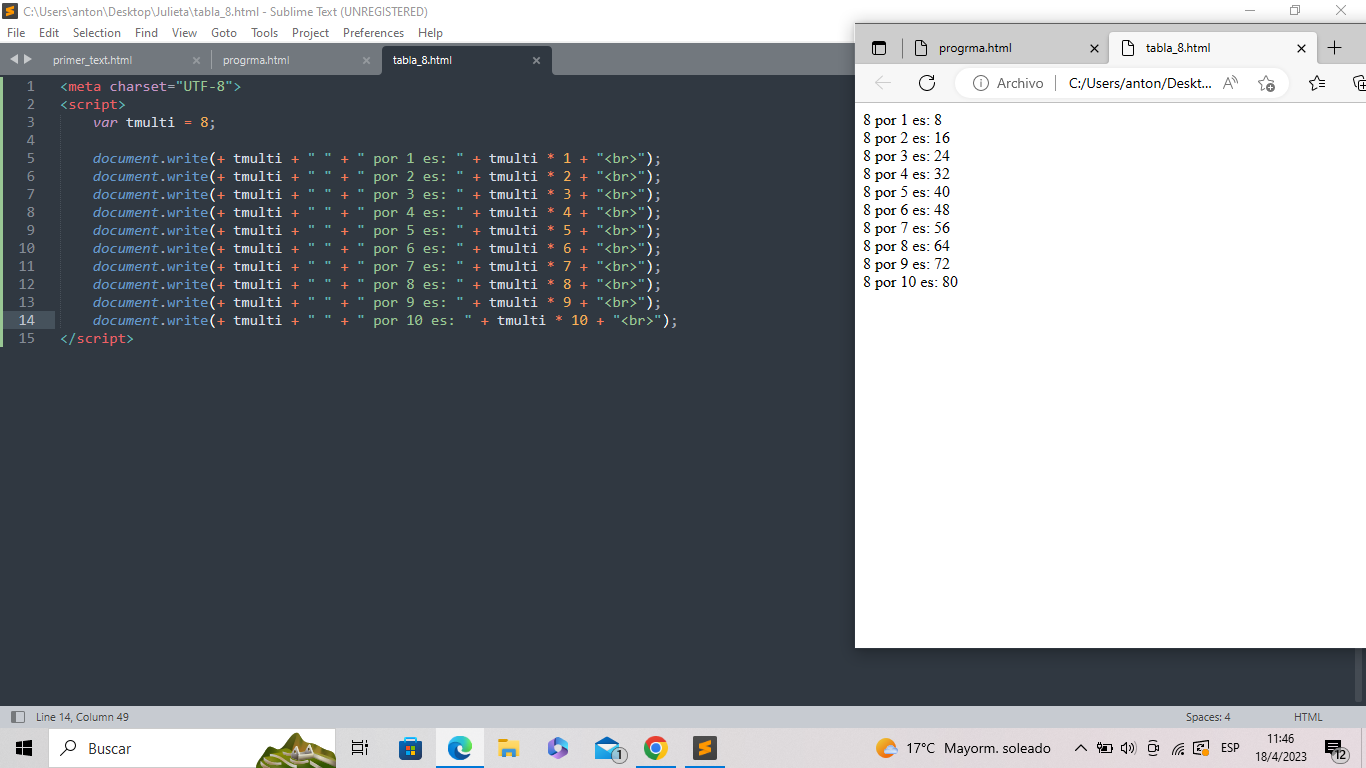
Task: Open the Goto menu
Action: pyautogui.click(x=224, y=33)
